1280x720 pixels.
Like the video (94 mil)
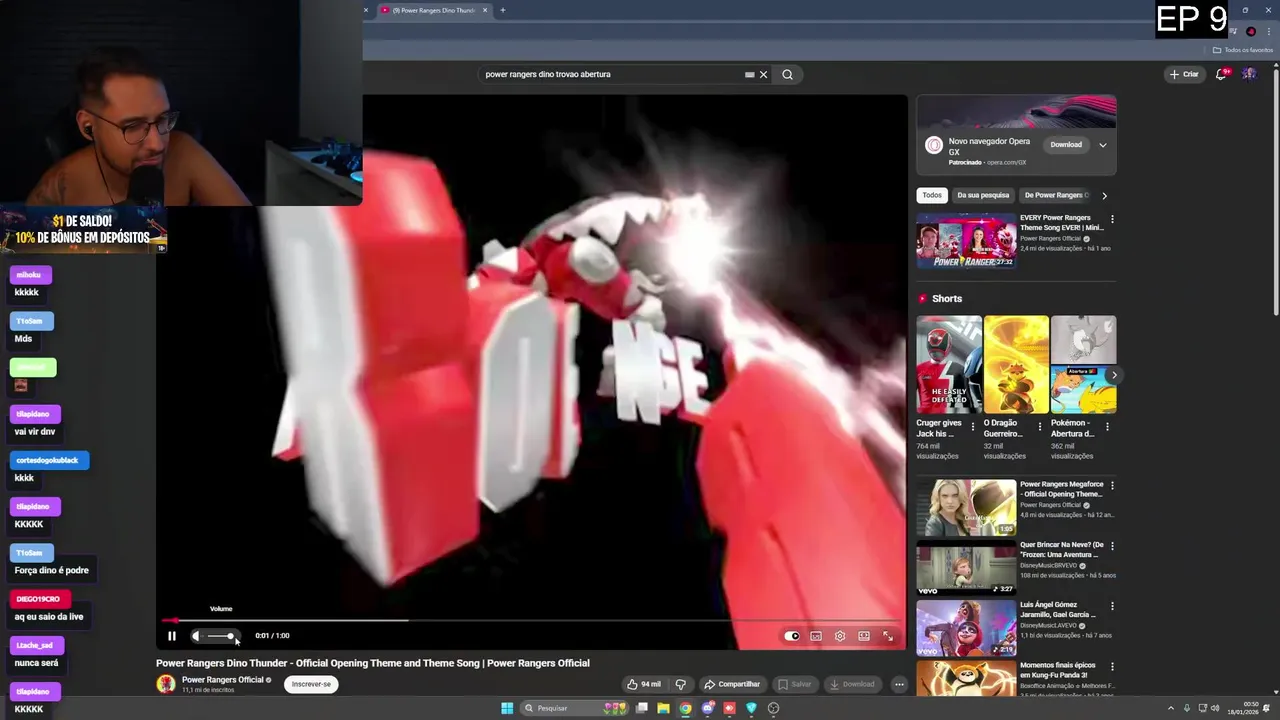(x=643, y=684)
